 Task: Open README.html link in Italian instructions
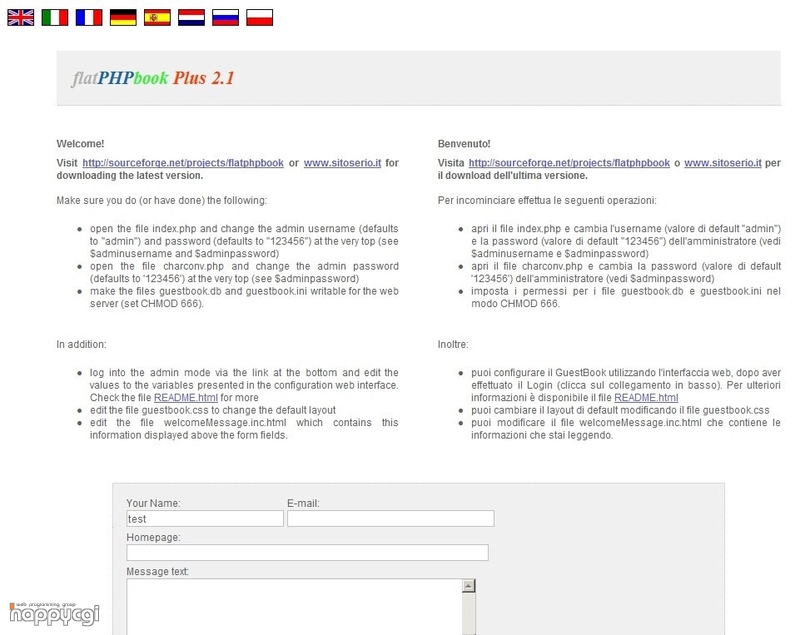coord(646,397)
